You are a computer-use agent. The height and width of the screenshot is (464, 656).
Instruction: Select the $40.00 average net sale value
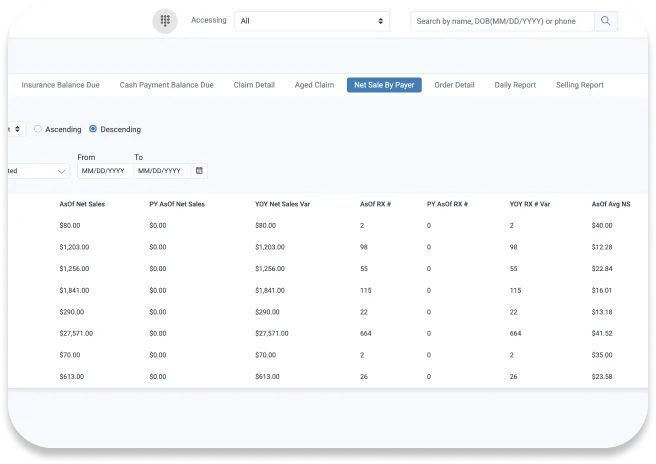[602, 226]
